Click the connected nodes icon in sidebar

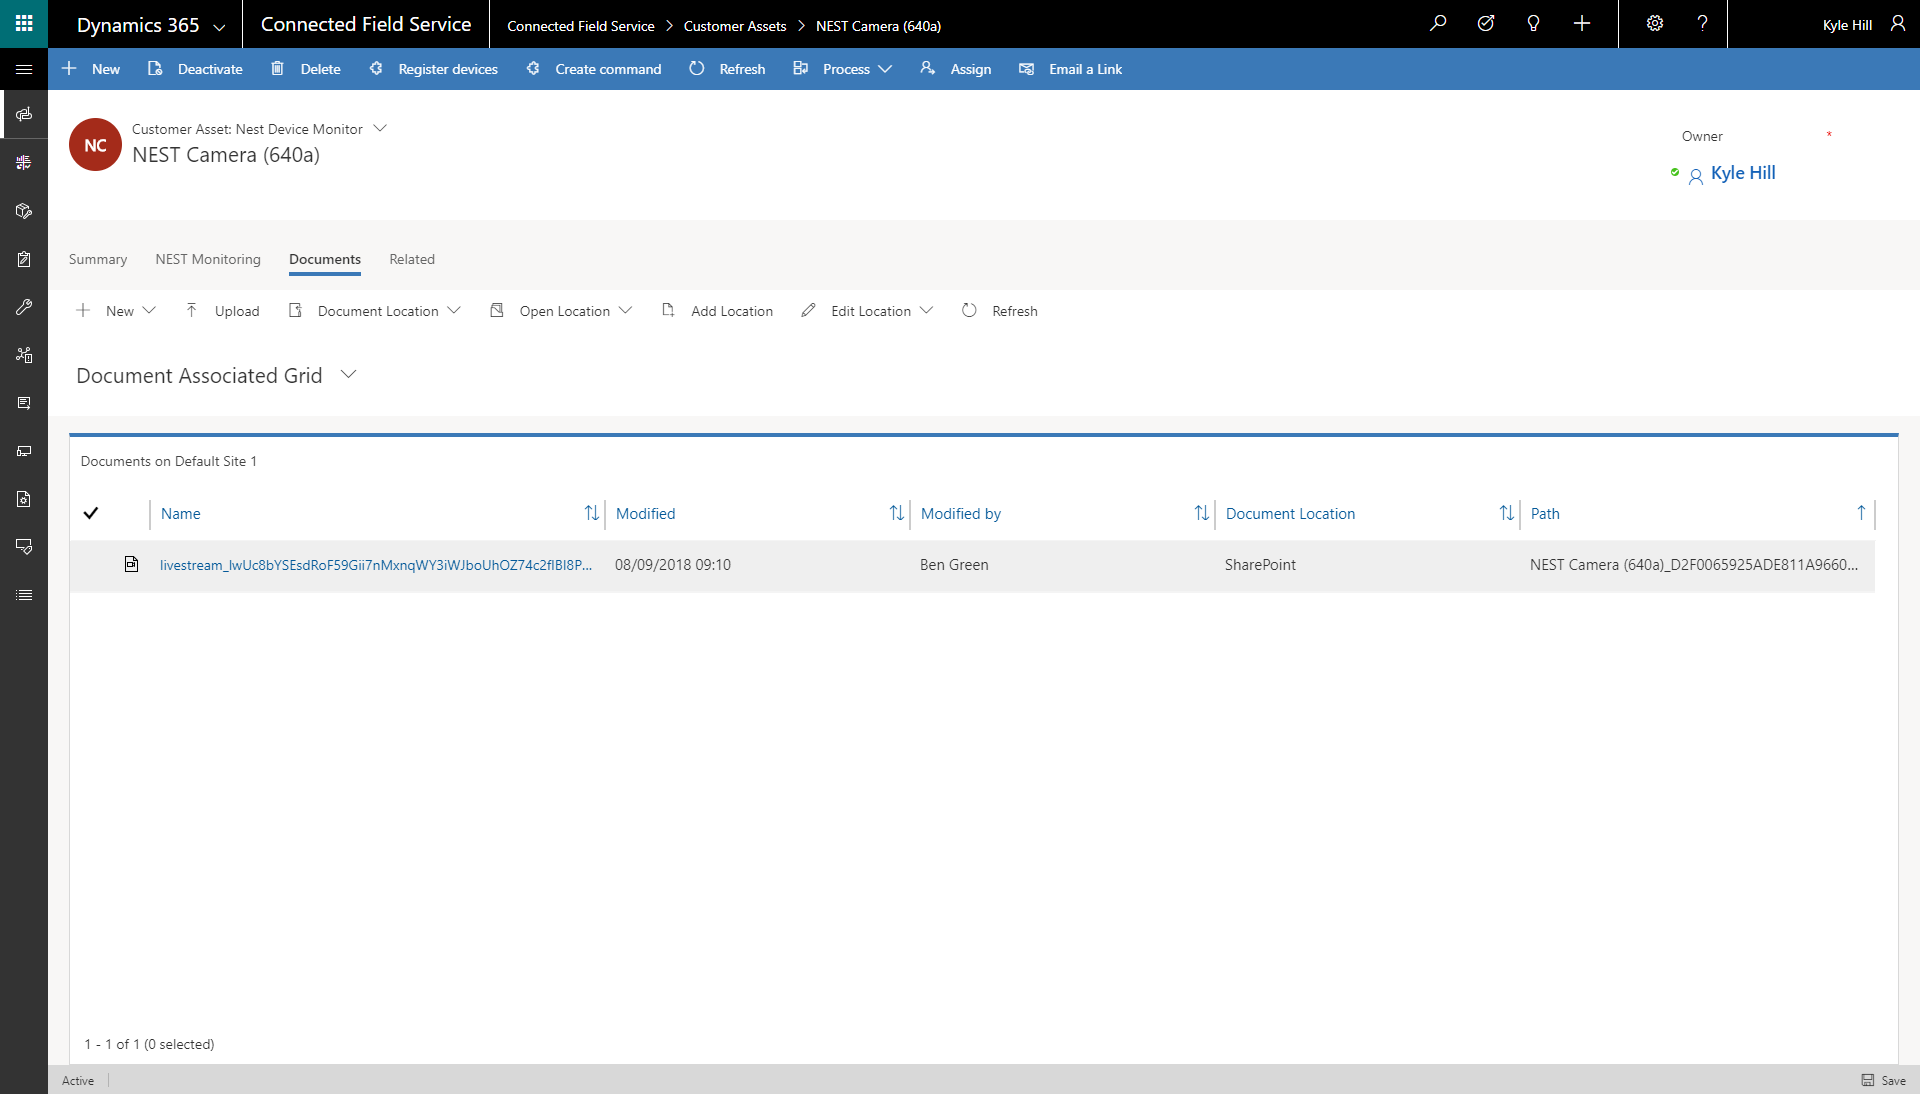24,355
